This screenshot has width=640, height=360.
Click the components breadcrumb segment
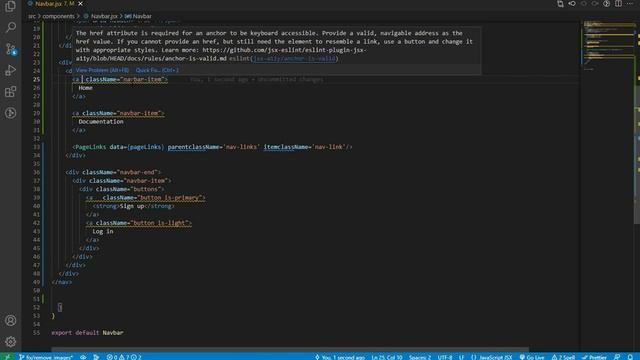click(58, 16)
